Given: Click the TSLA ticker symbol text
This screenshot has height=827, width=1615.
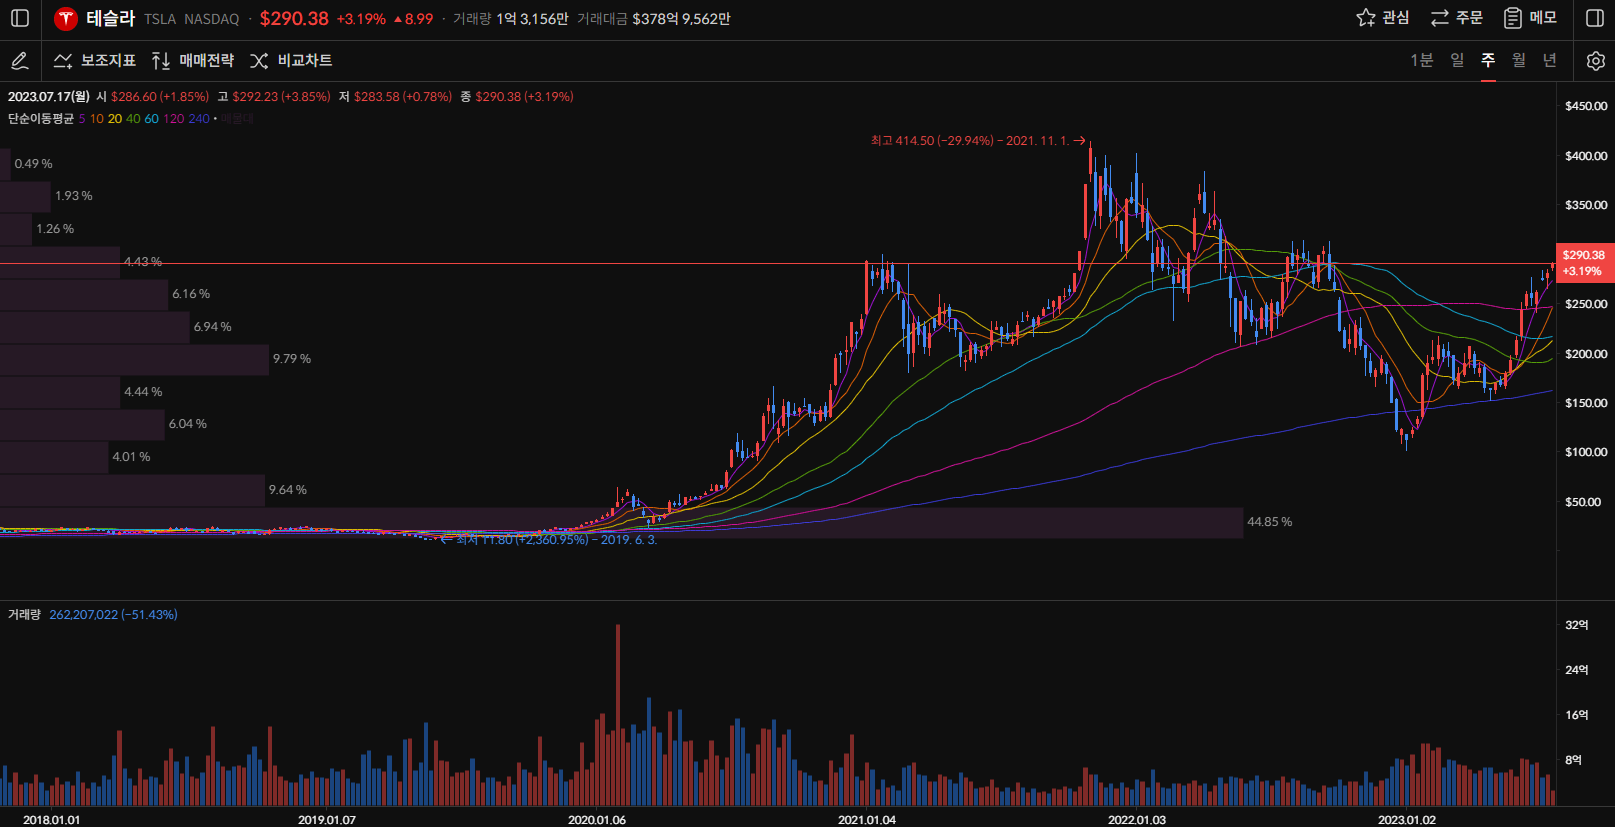Looking at the screenshot, I should click(160, 19).
